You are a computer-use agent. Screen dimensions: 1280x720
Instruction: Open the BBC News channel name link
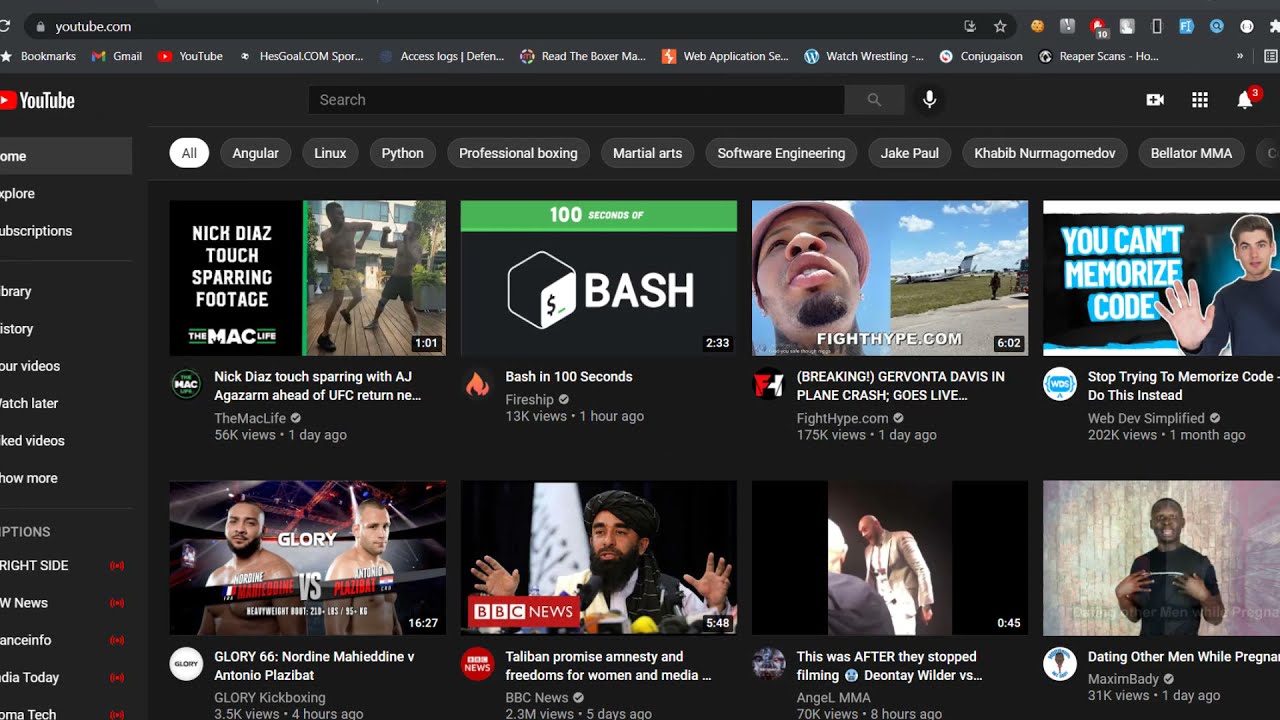[536, 698]
